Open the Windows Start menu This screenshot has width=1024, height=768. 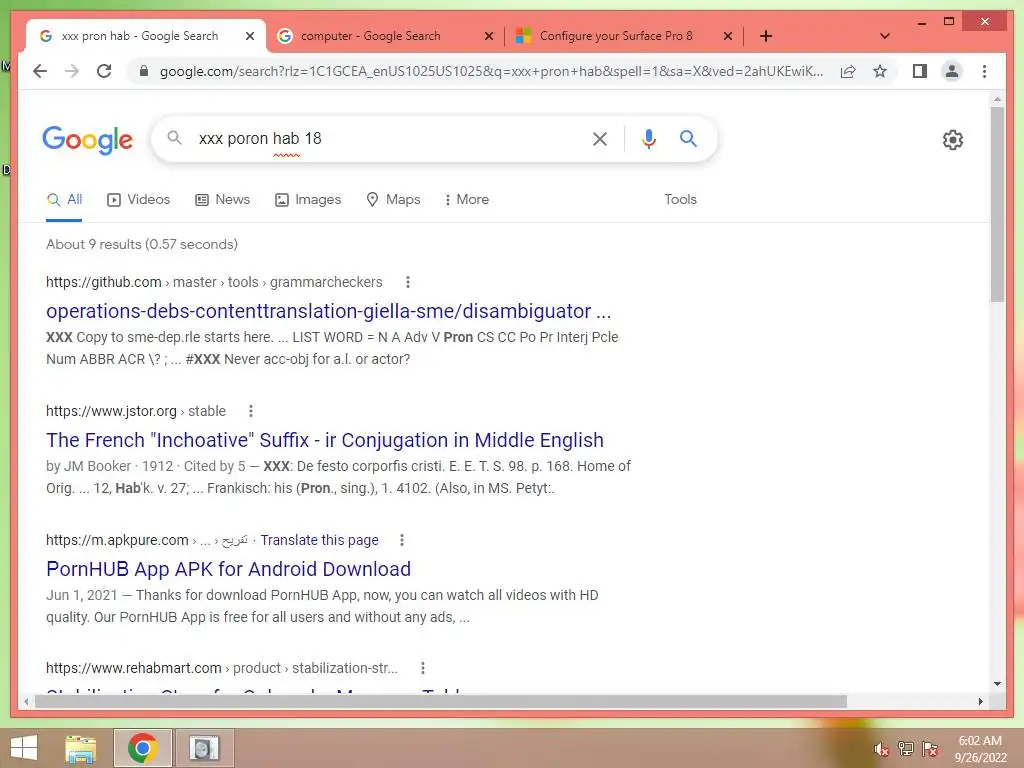point(24,748)
